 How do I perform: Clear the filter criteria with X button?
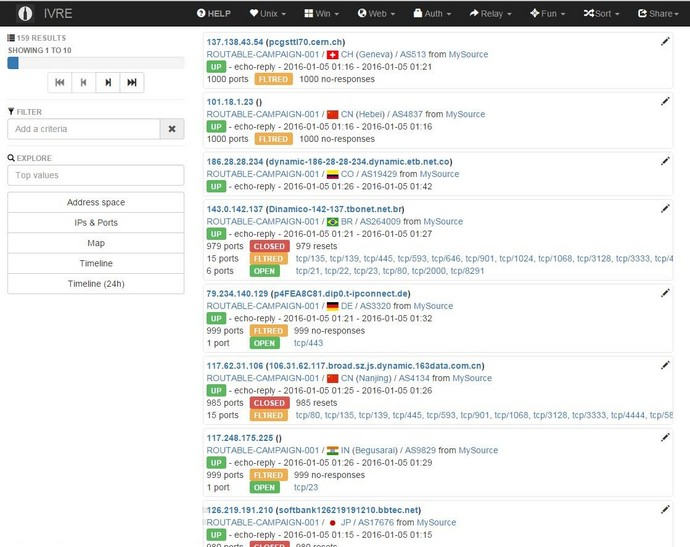click(172, 129)
